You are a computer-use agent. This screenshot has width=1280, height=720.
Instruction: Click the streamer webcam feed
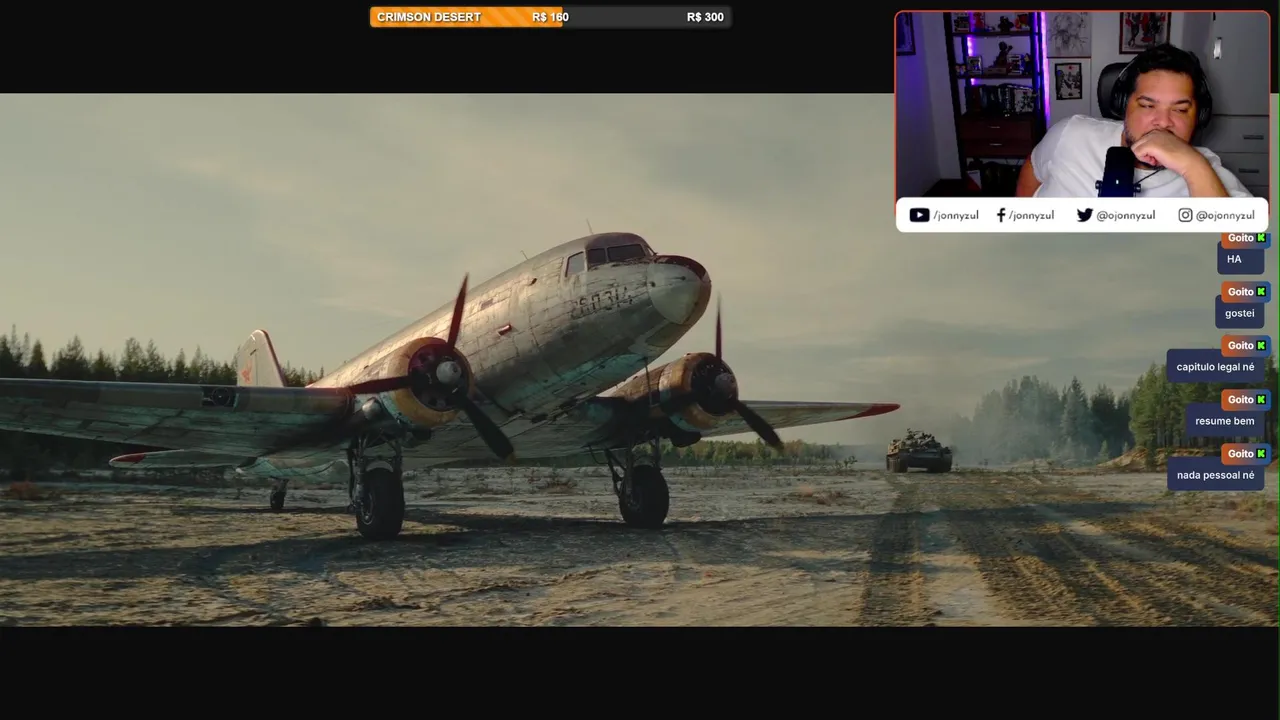click(1082, 104)
